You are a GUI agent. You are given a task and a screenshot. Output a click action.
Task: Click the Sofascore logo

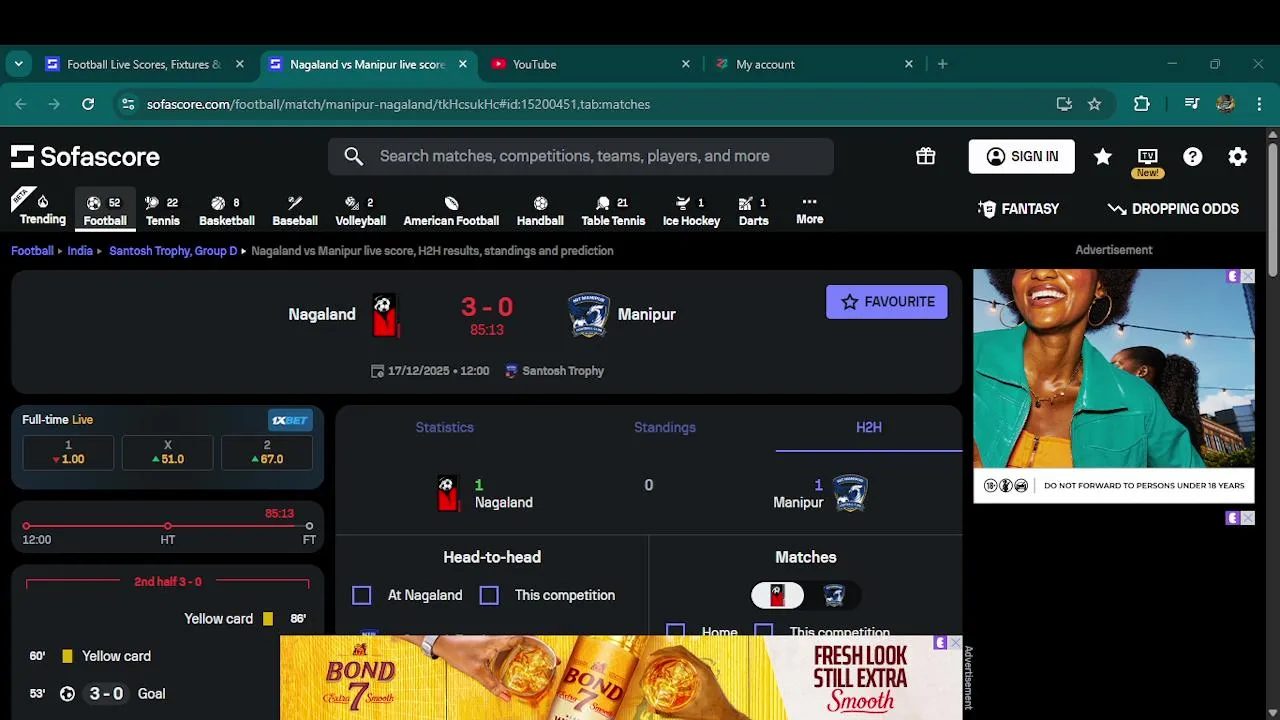[x=85, y=157]
